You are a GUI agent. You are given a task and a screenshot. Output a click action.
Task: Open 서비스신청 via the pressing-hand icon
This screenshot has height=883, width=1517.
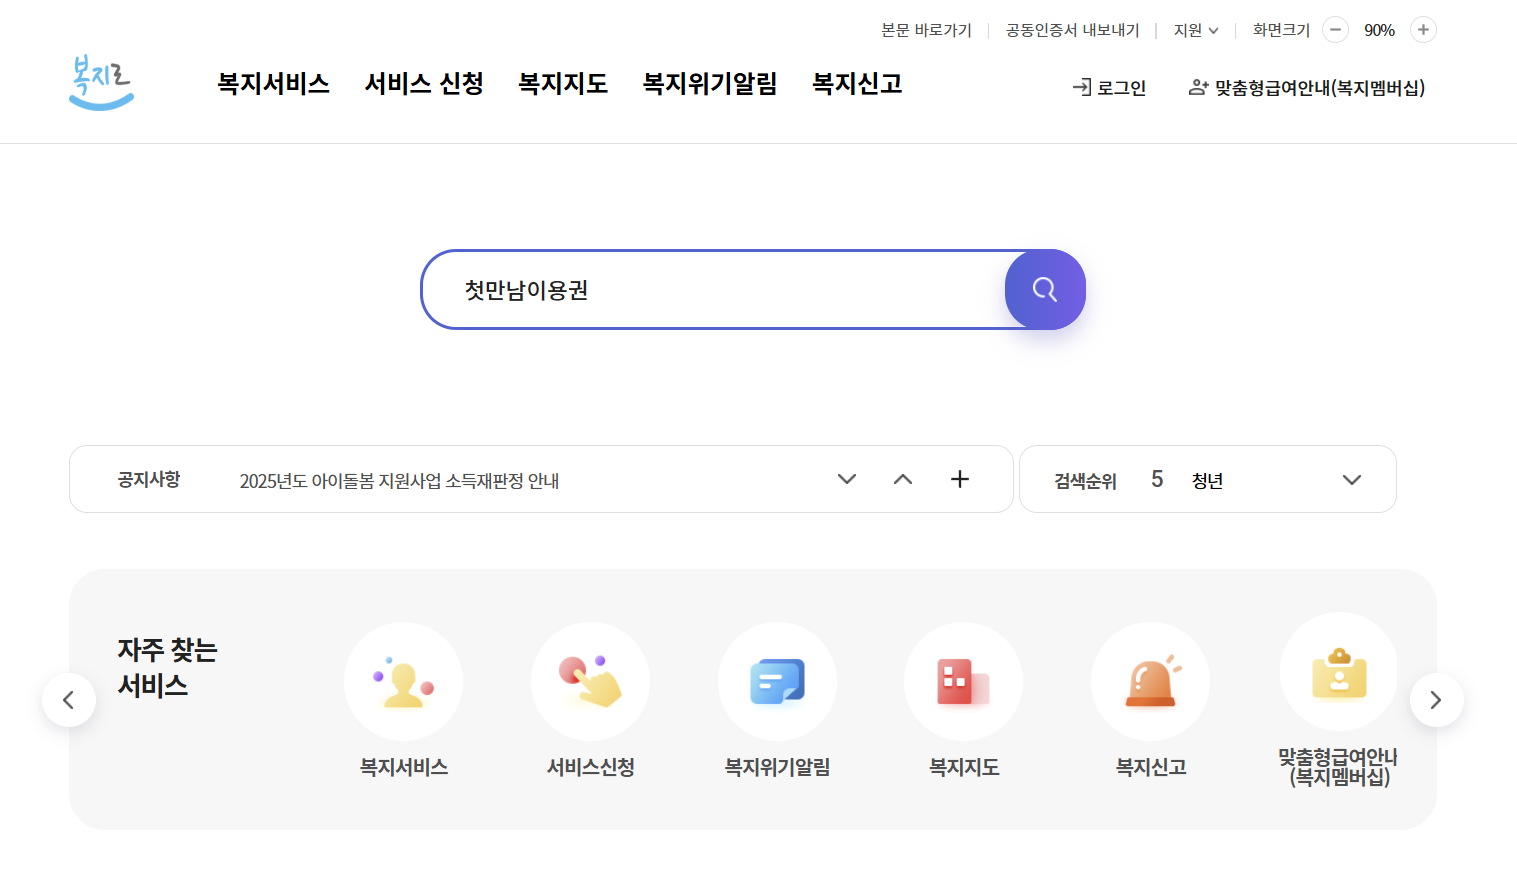(590, 681)
